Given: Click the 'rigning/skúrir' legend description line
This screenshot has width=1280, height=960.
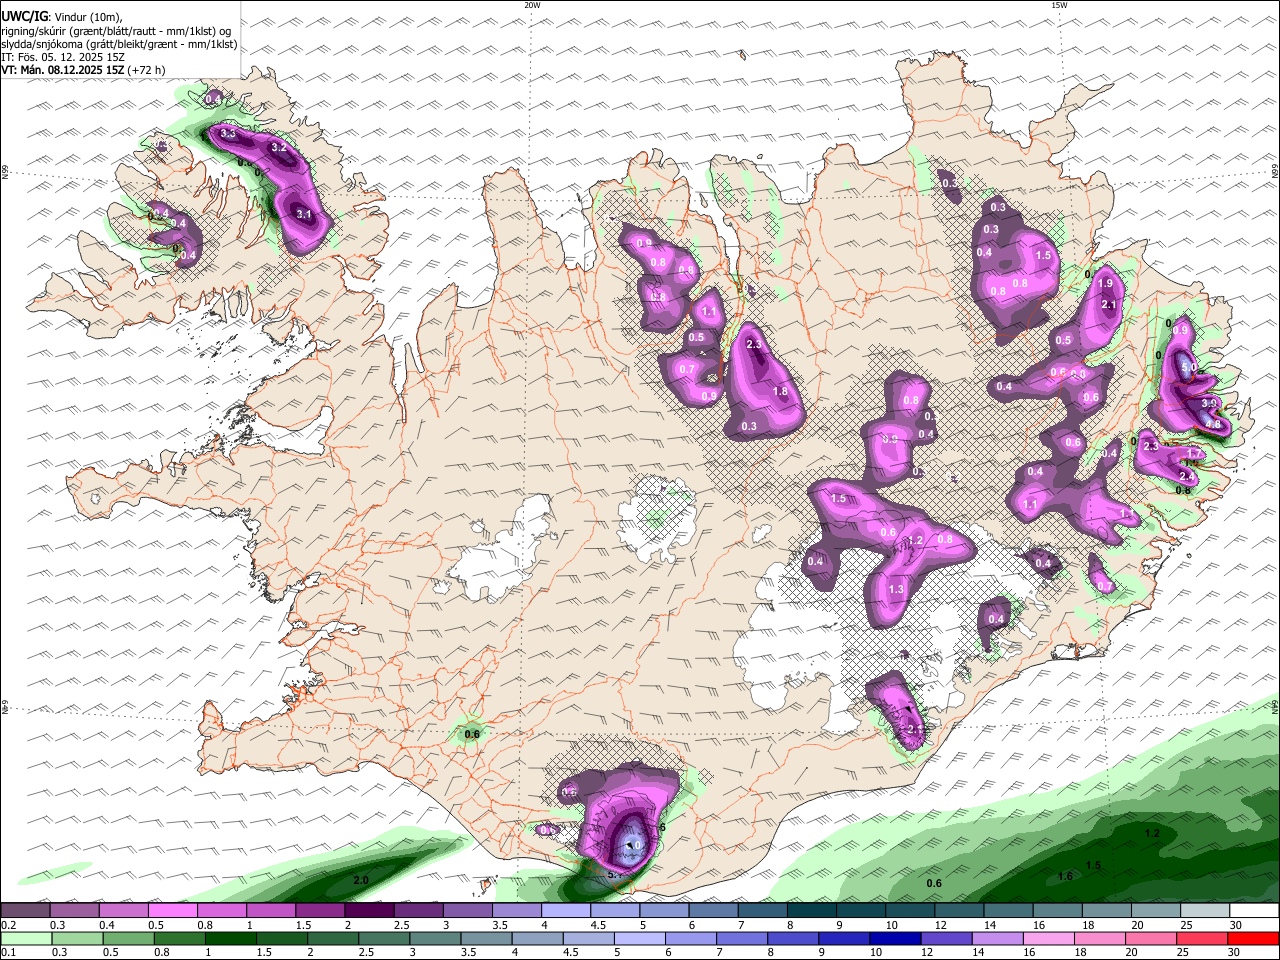Looking at the screenshot, I should coord(116,31).
